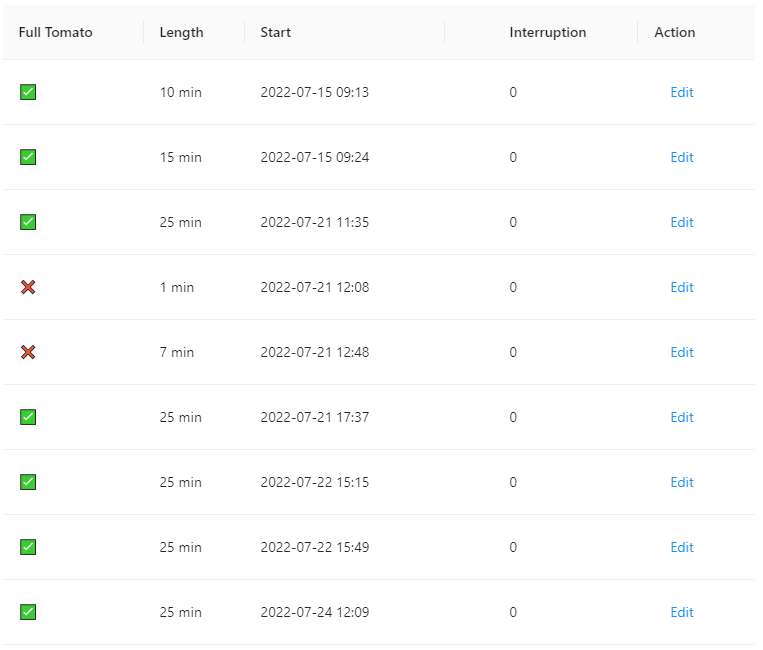
Task: Click interruption count 0 in 2022-07-15 09:13 row
Action: point(513,92)
